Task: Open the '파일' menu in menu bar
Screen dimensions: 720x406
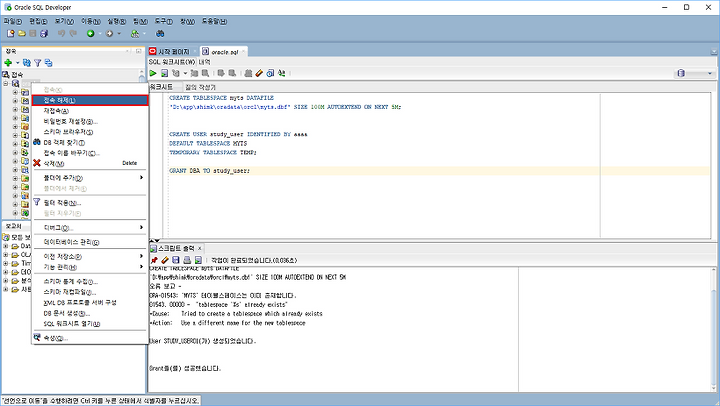Action: 12,21
